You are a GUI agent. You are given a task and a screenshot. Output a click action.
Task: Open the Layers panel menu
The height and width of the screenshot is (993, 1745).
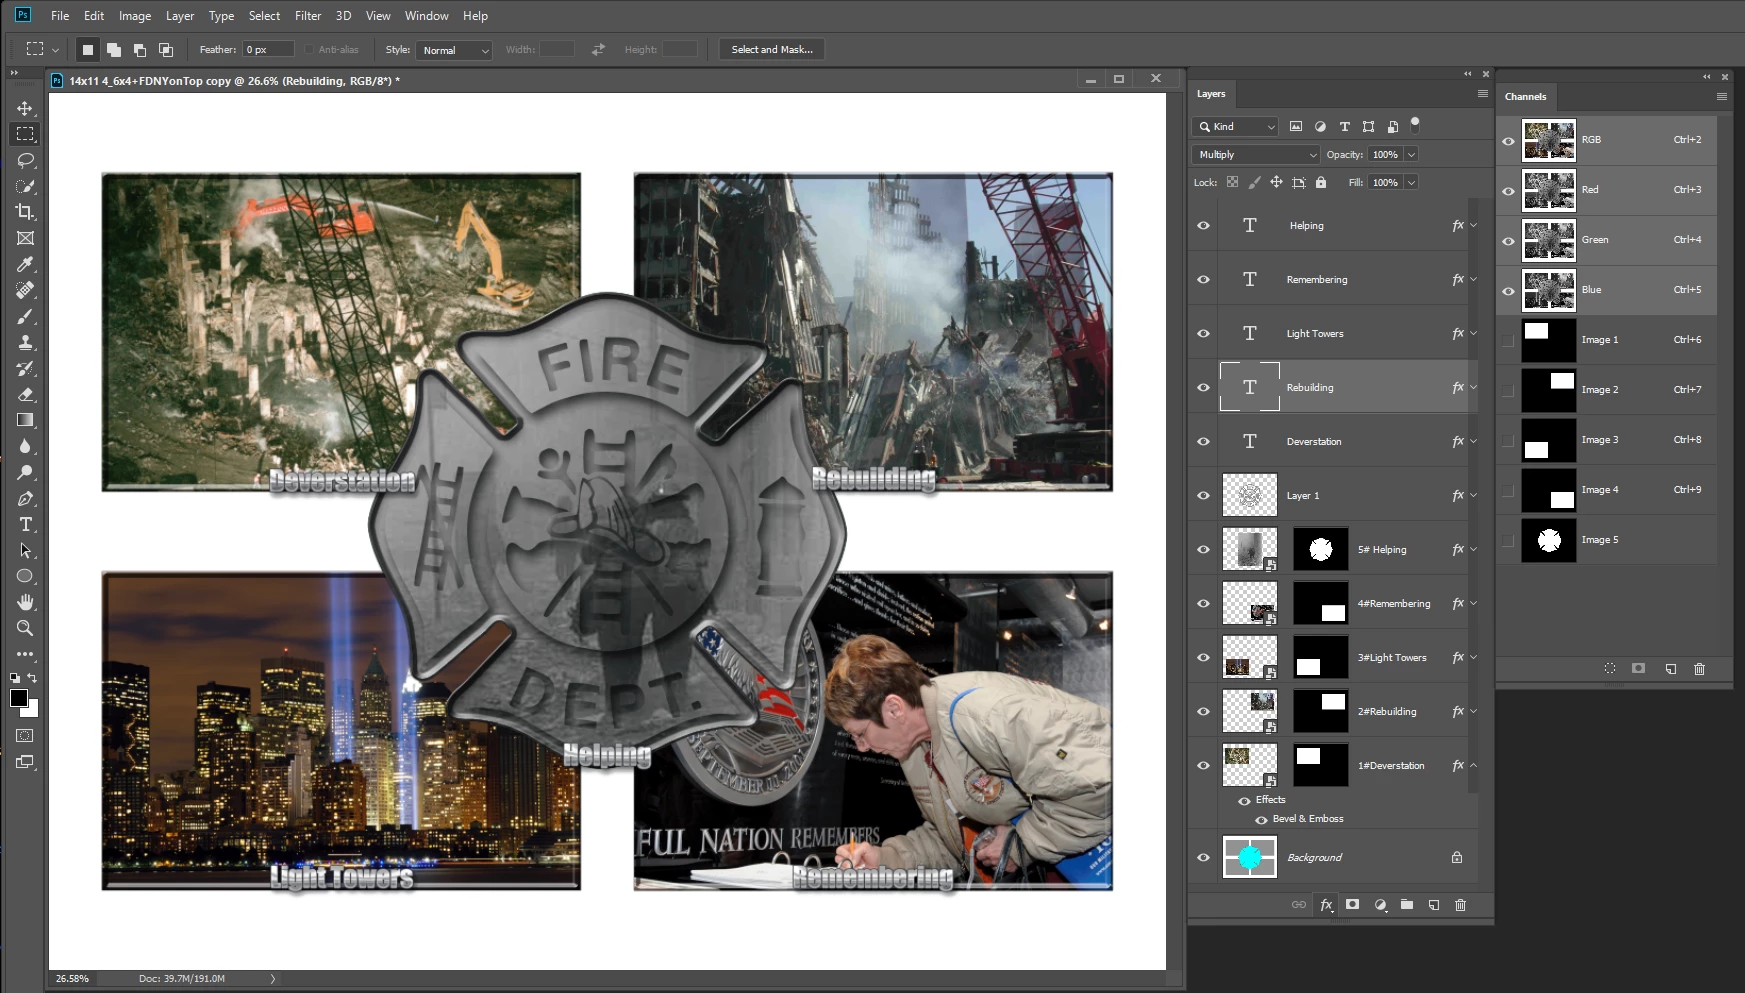[x=1483, y=94]
